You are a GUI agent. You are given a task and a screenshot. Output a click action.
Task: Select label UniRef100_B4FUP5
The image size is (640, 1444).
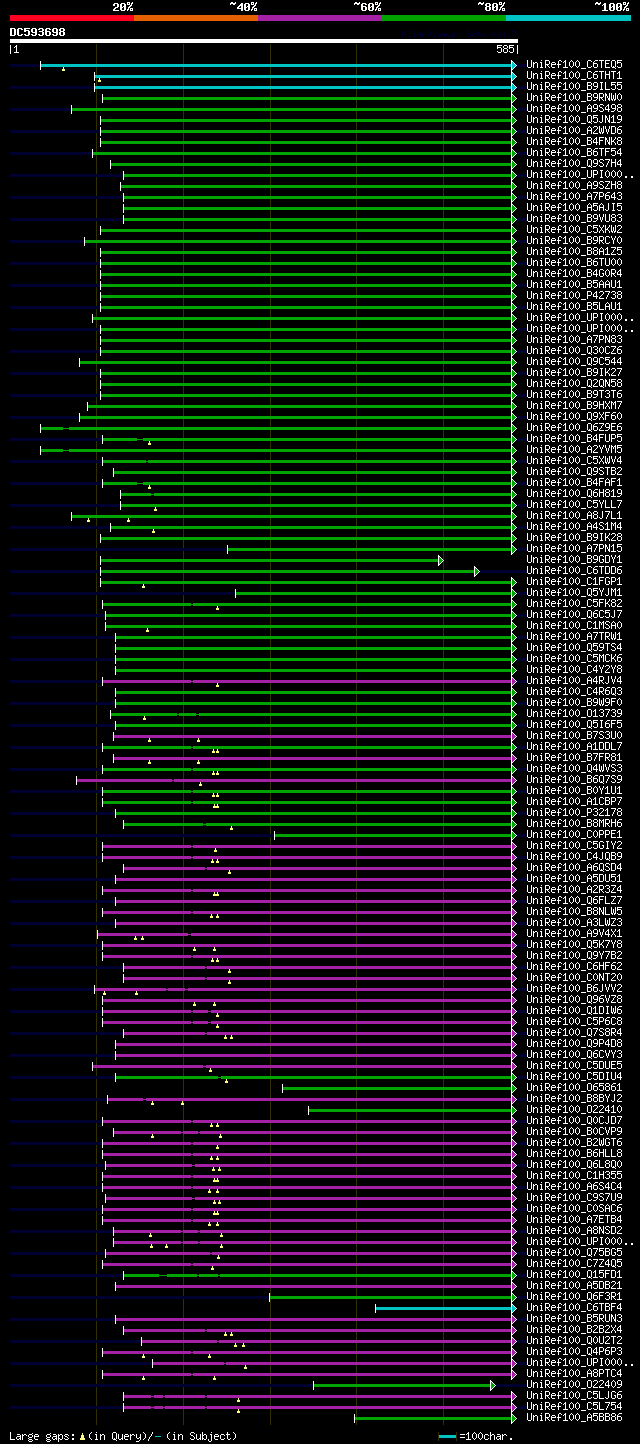[574, 438]
